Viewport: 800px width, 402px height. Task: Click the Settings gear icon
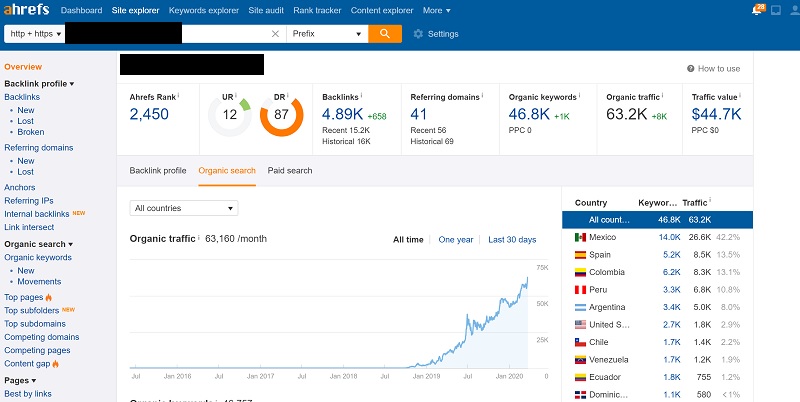coord(418,34)
